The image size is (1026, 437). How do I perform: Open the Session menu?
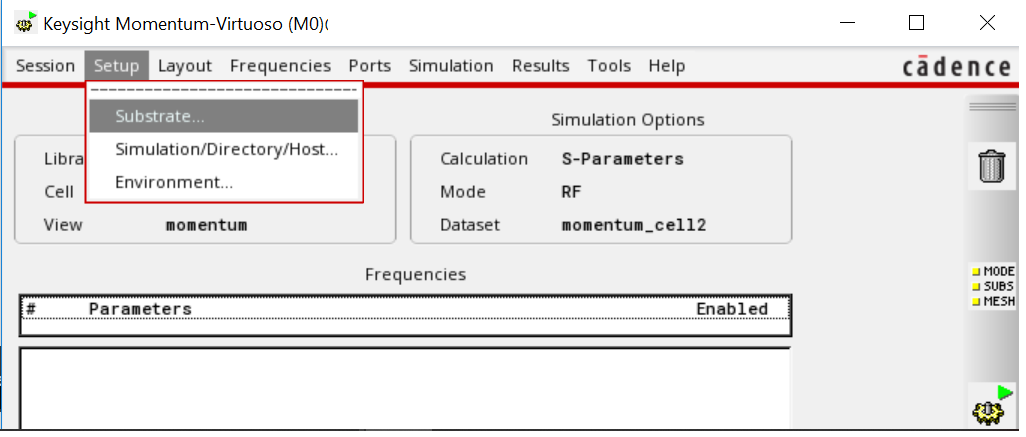46,66
